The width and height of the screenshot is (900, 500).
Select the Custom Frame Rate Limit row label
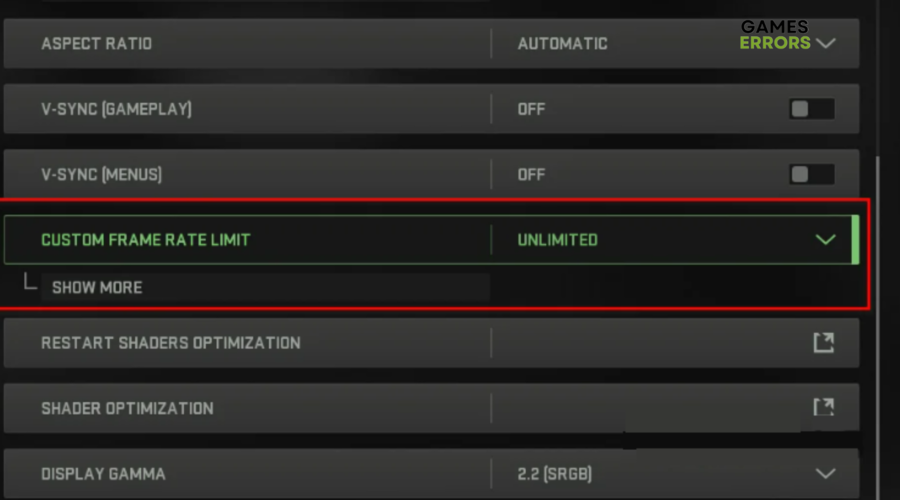coord(146,240)
